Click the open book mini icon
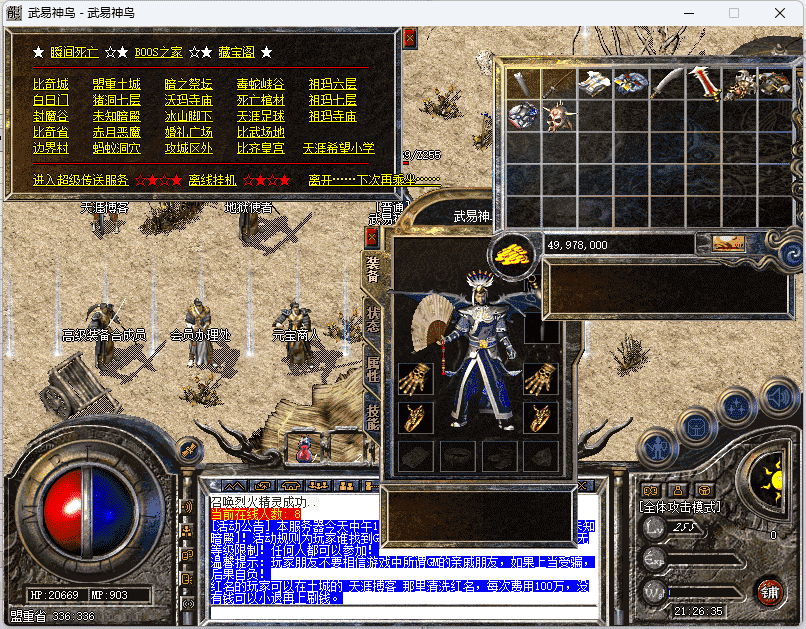This screenshot has height=629, width=806. 651,490
